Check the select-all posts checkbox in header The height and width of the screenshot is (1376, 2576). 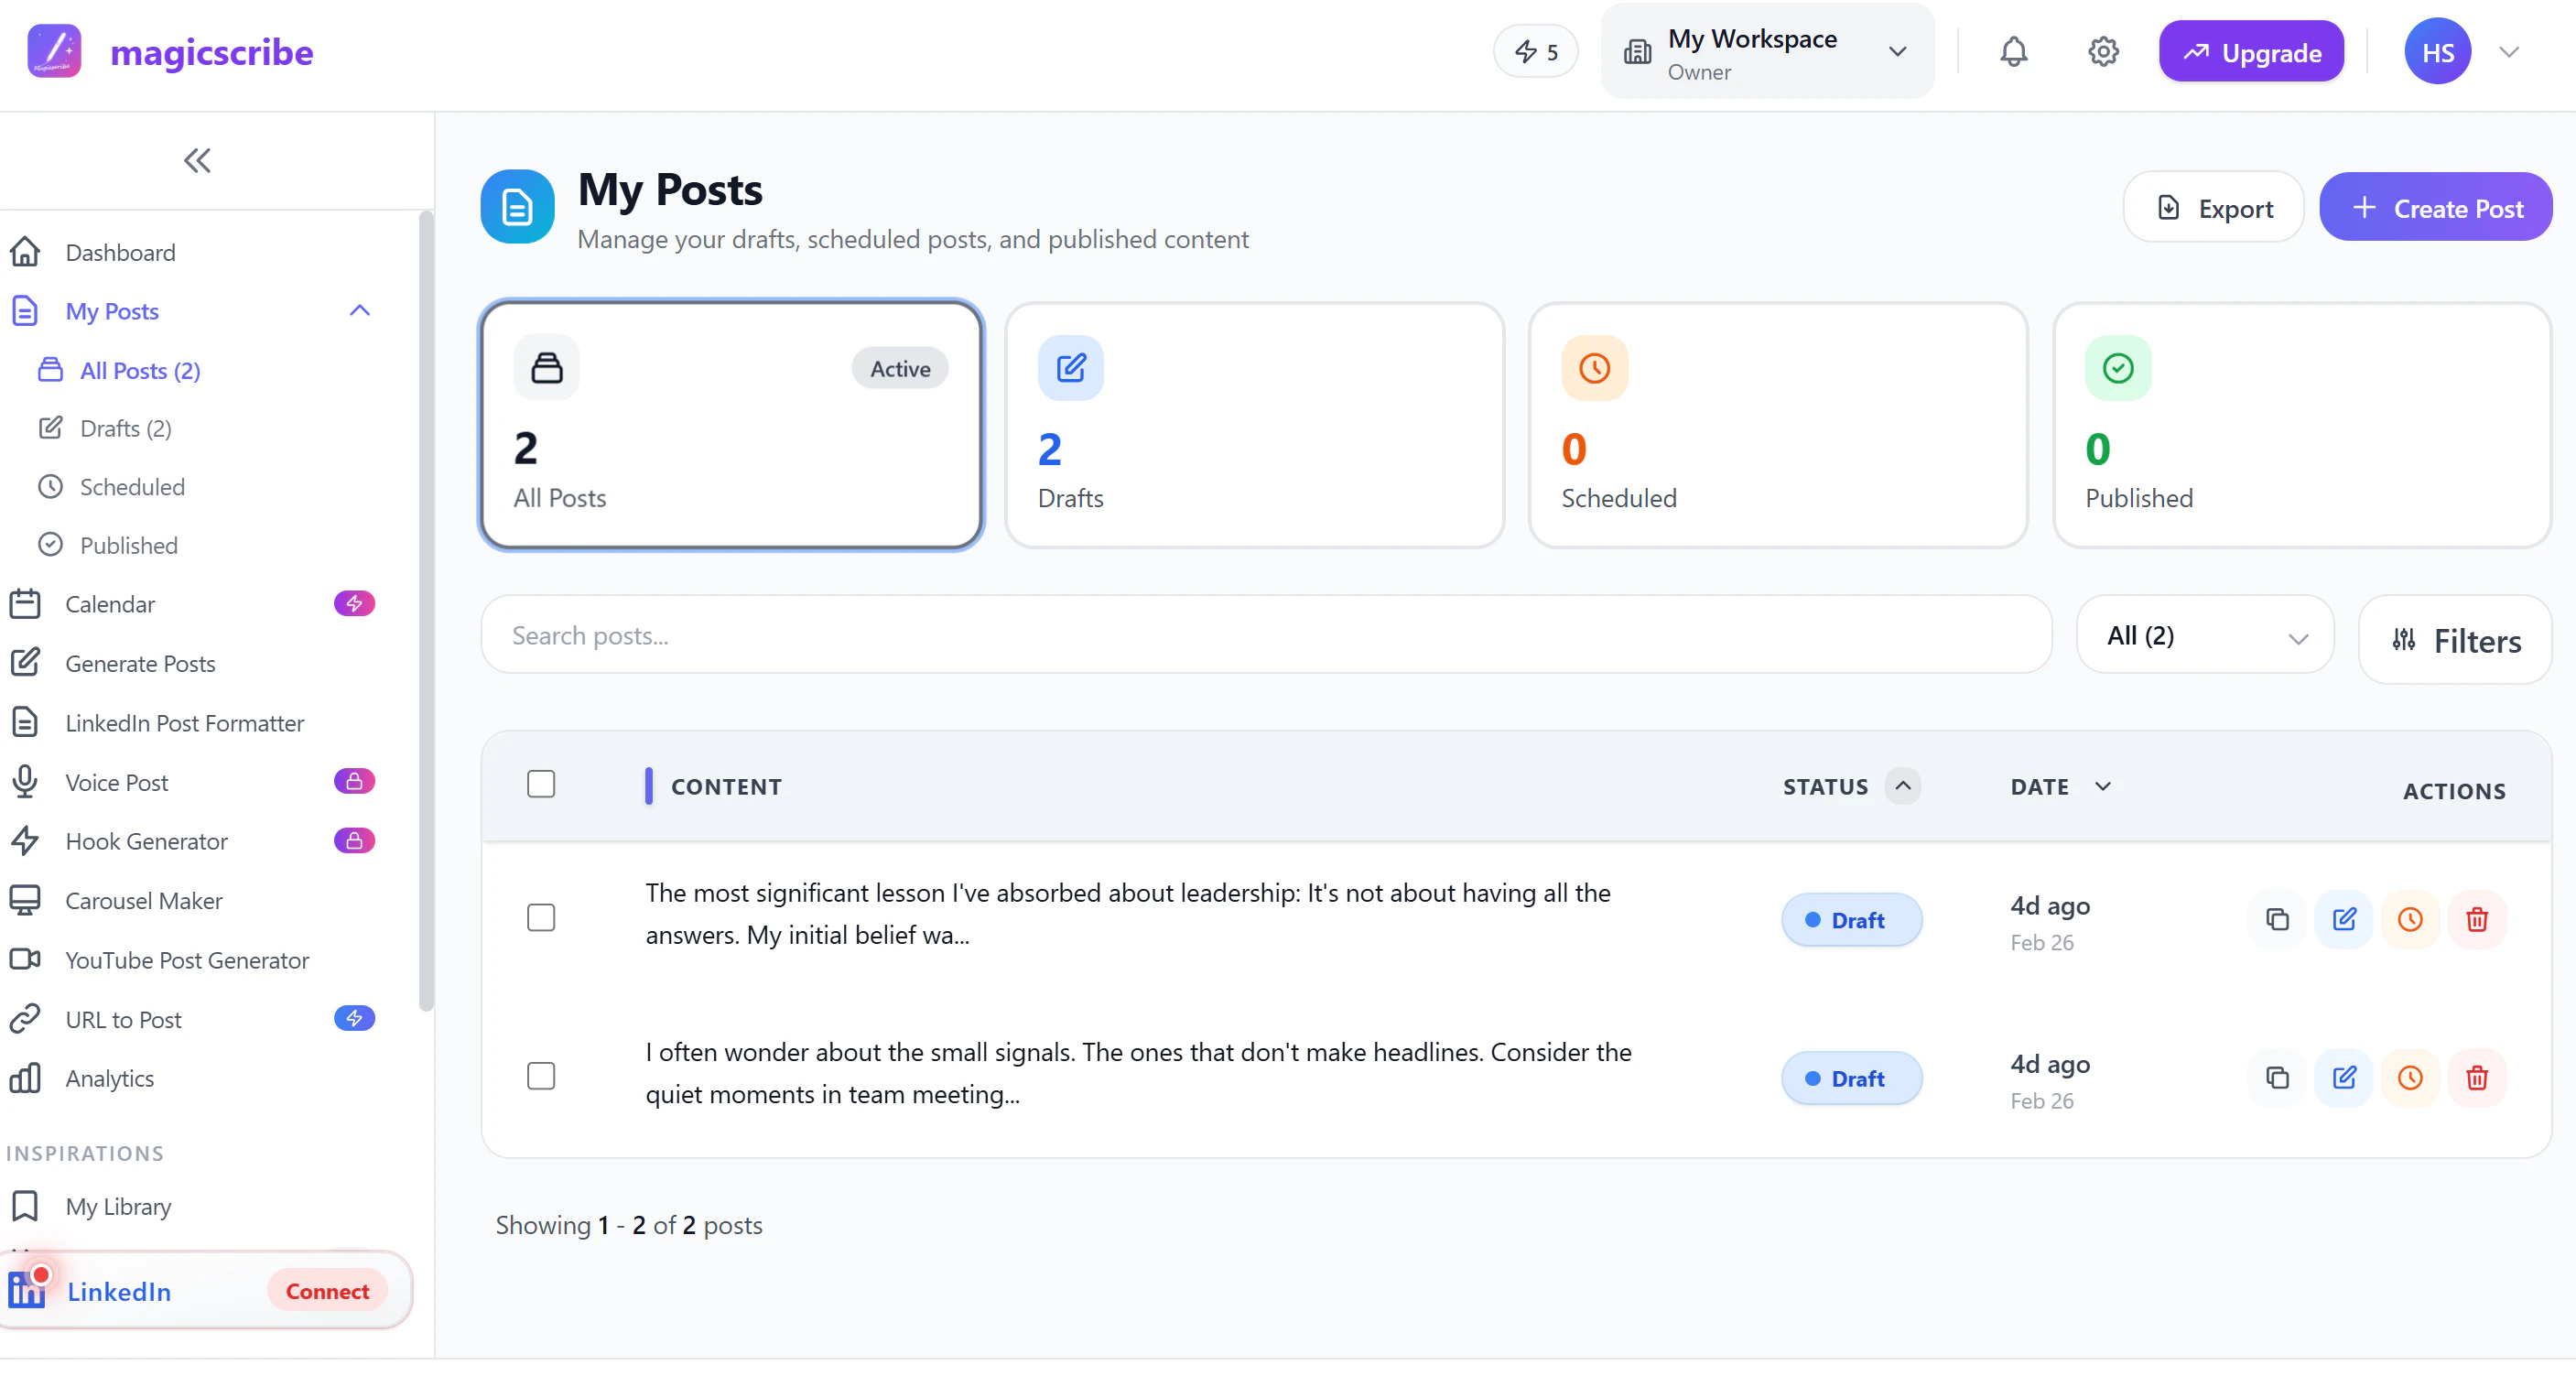tap(541, 784)
